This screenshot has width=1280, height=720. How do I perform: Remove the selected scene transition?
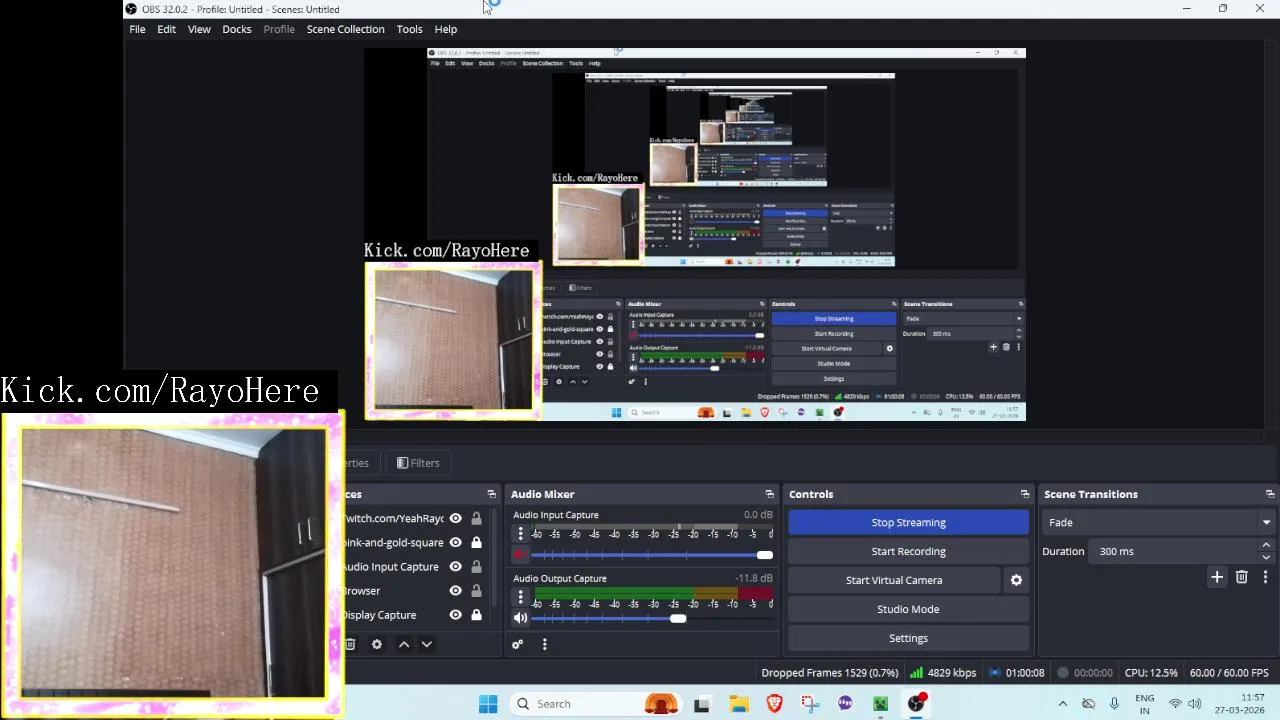[1242, 577]
